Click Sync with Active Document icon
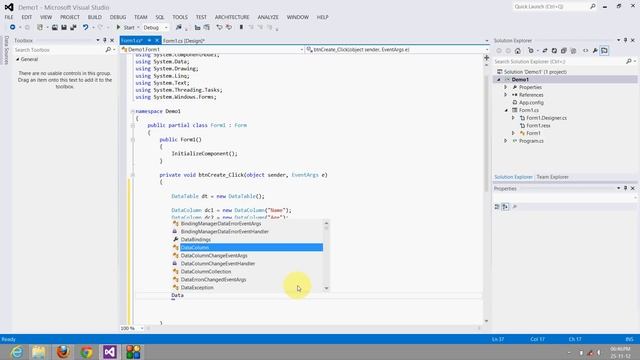The image size is (640, 360). [x=545, y=51]
